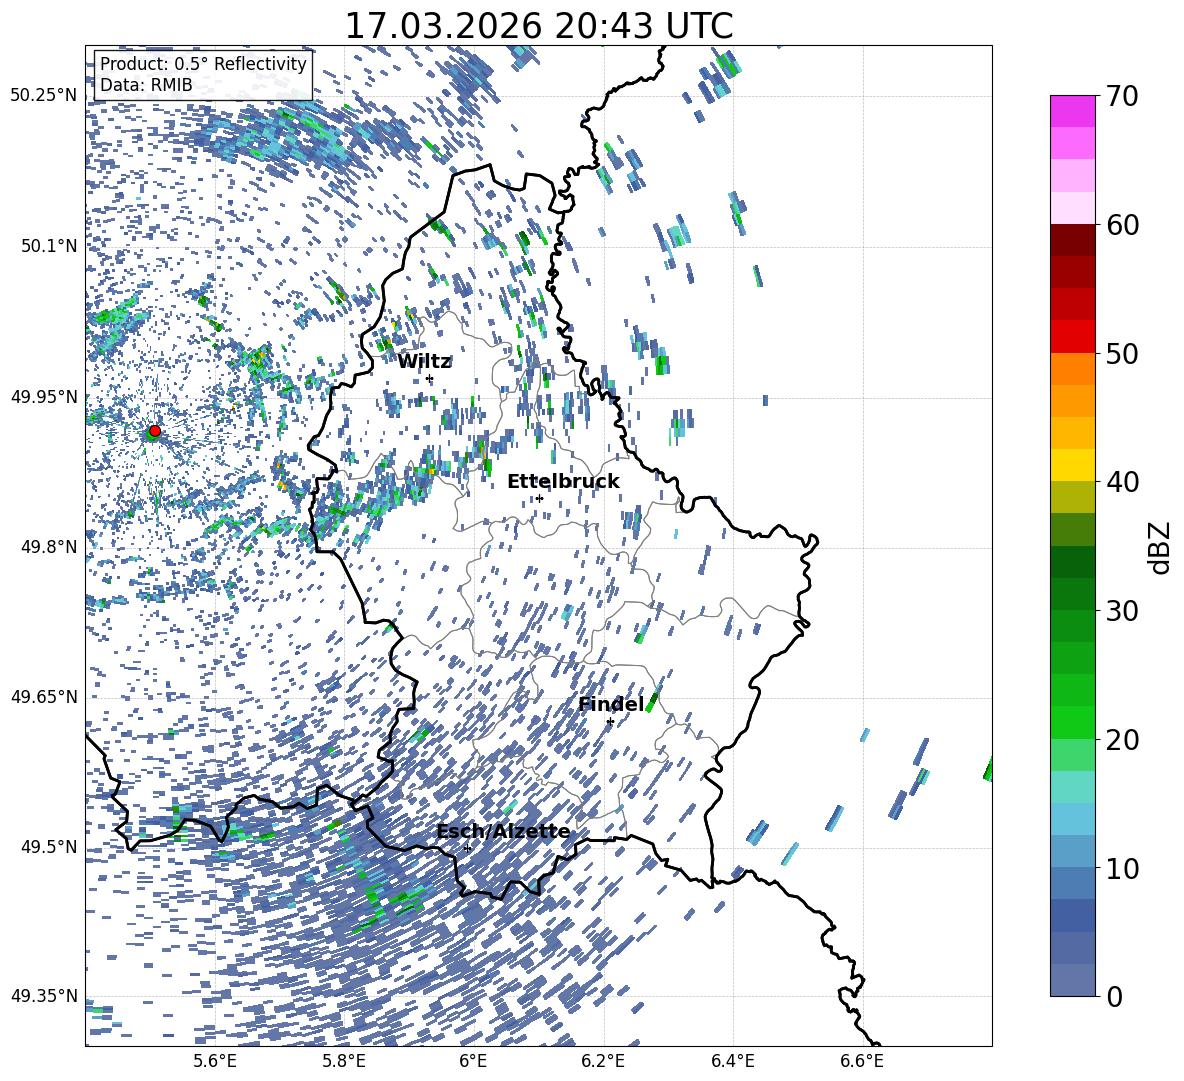
Task: Click the Esch/Alzette city label
Action: pos(503,832)
